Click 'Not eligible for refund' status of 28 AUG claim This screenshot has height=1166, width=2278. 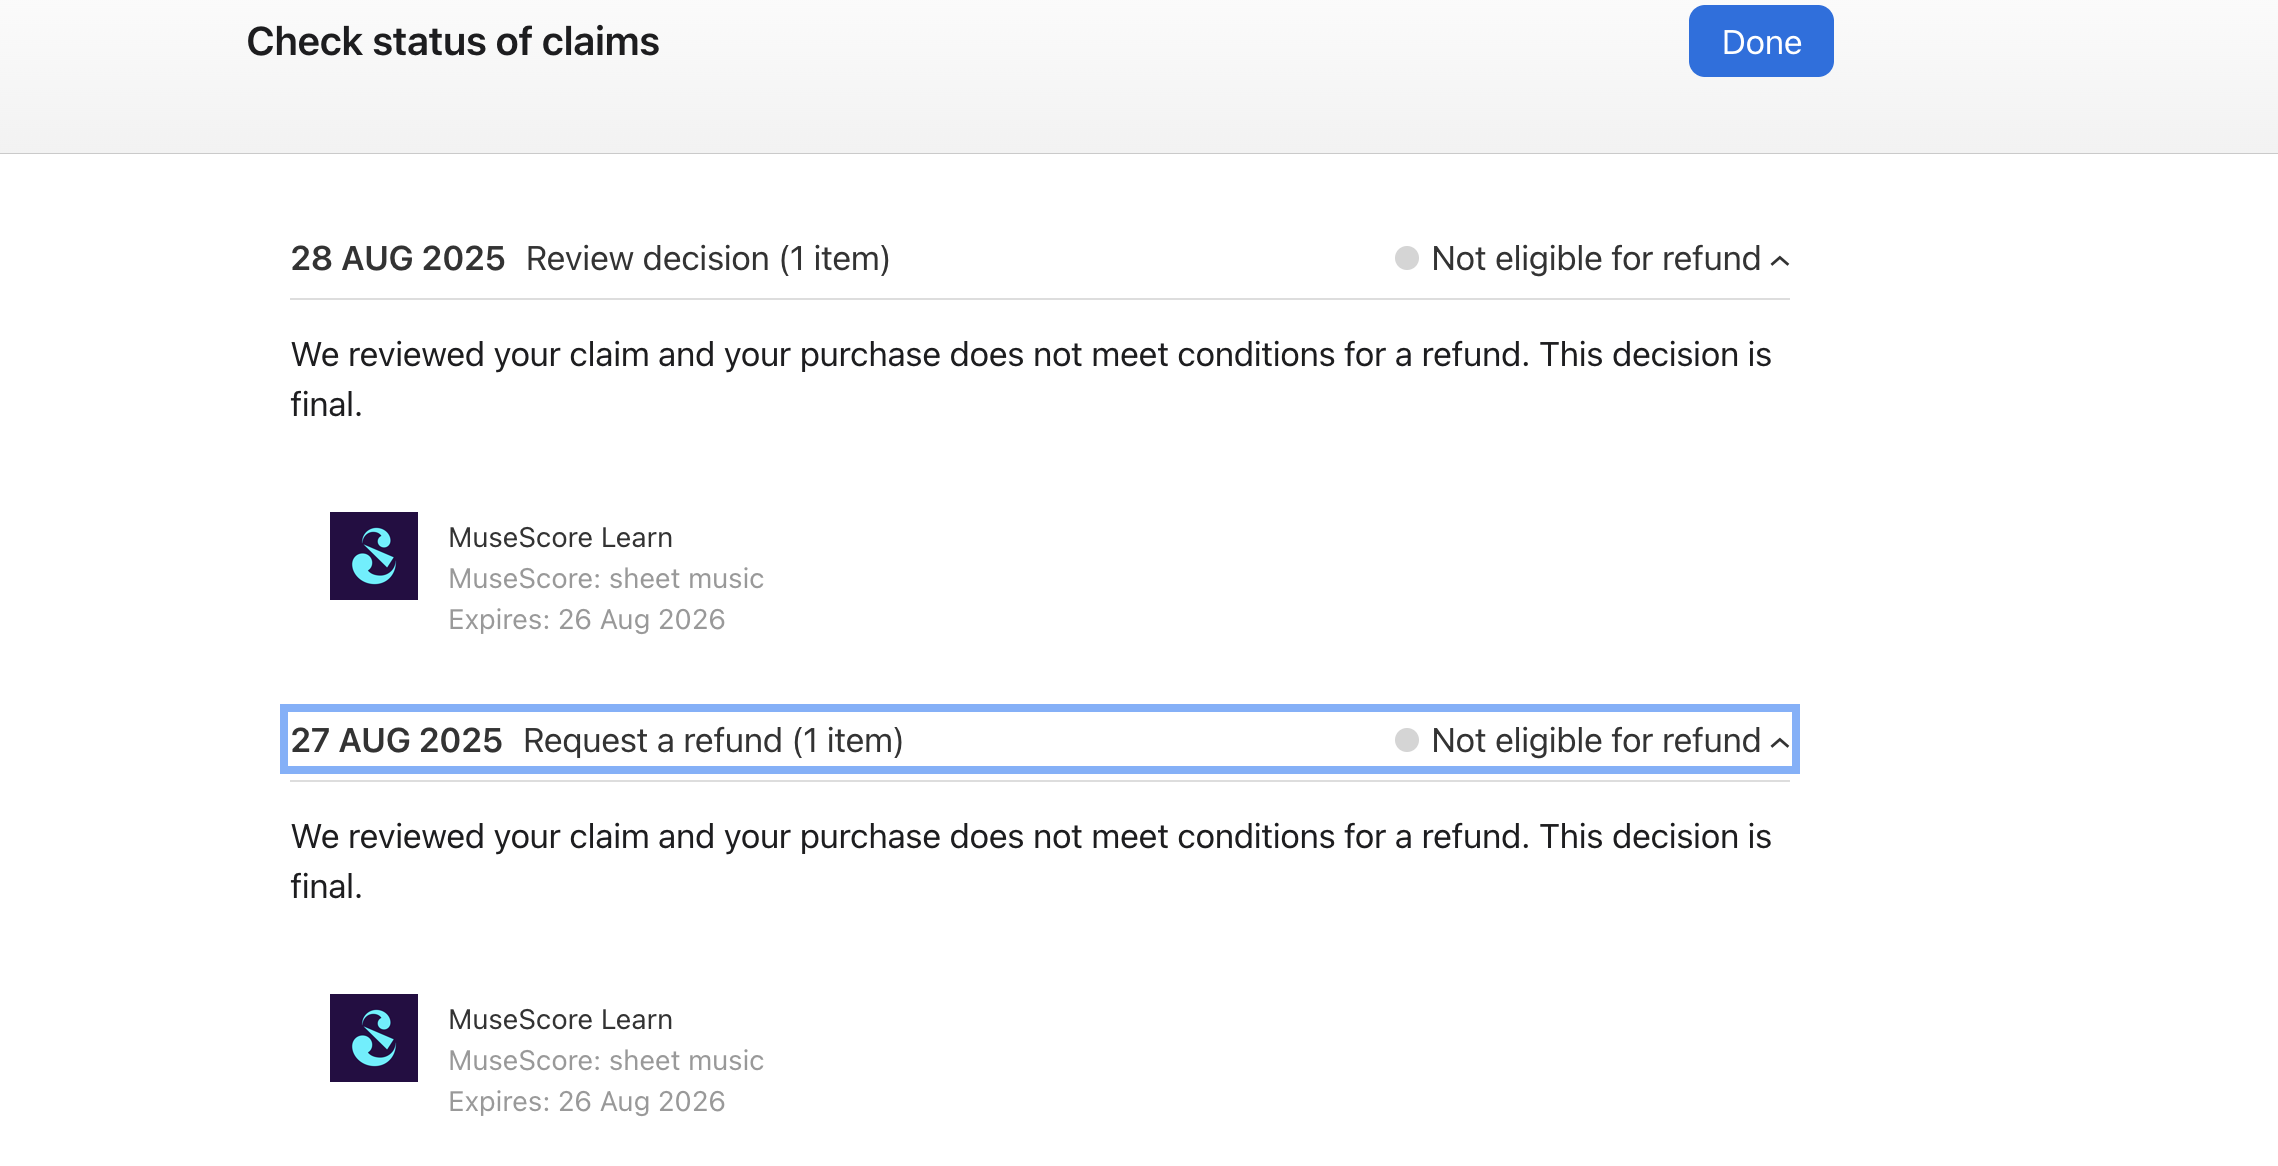(x=1596, y=259)
